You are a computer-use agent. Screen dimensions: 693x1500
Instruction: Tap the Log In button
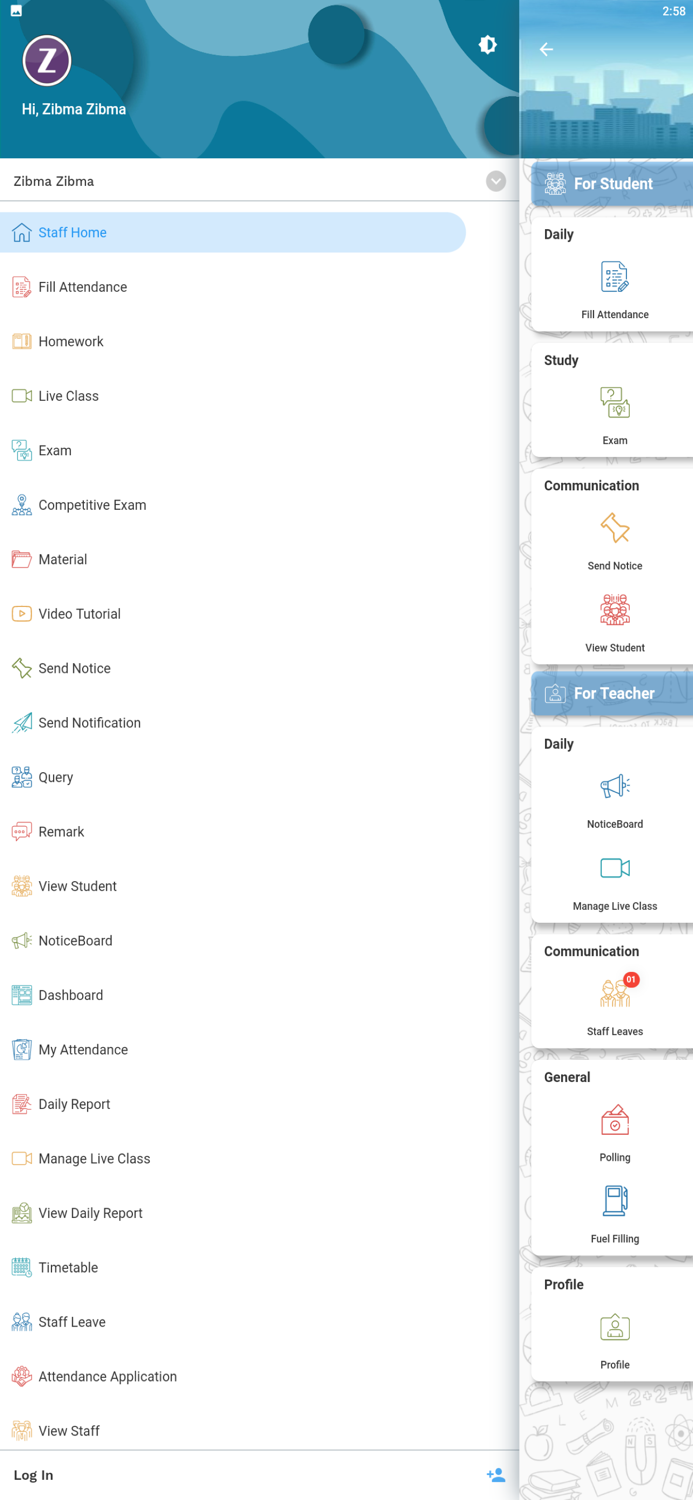[33, 1475]
